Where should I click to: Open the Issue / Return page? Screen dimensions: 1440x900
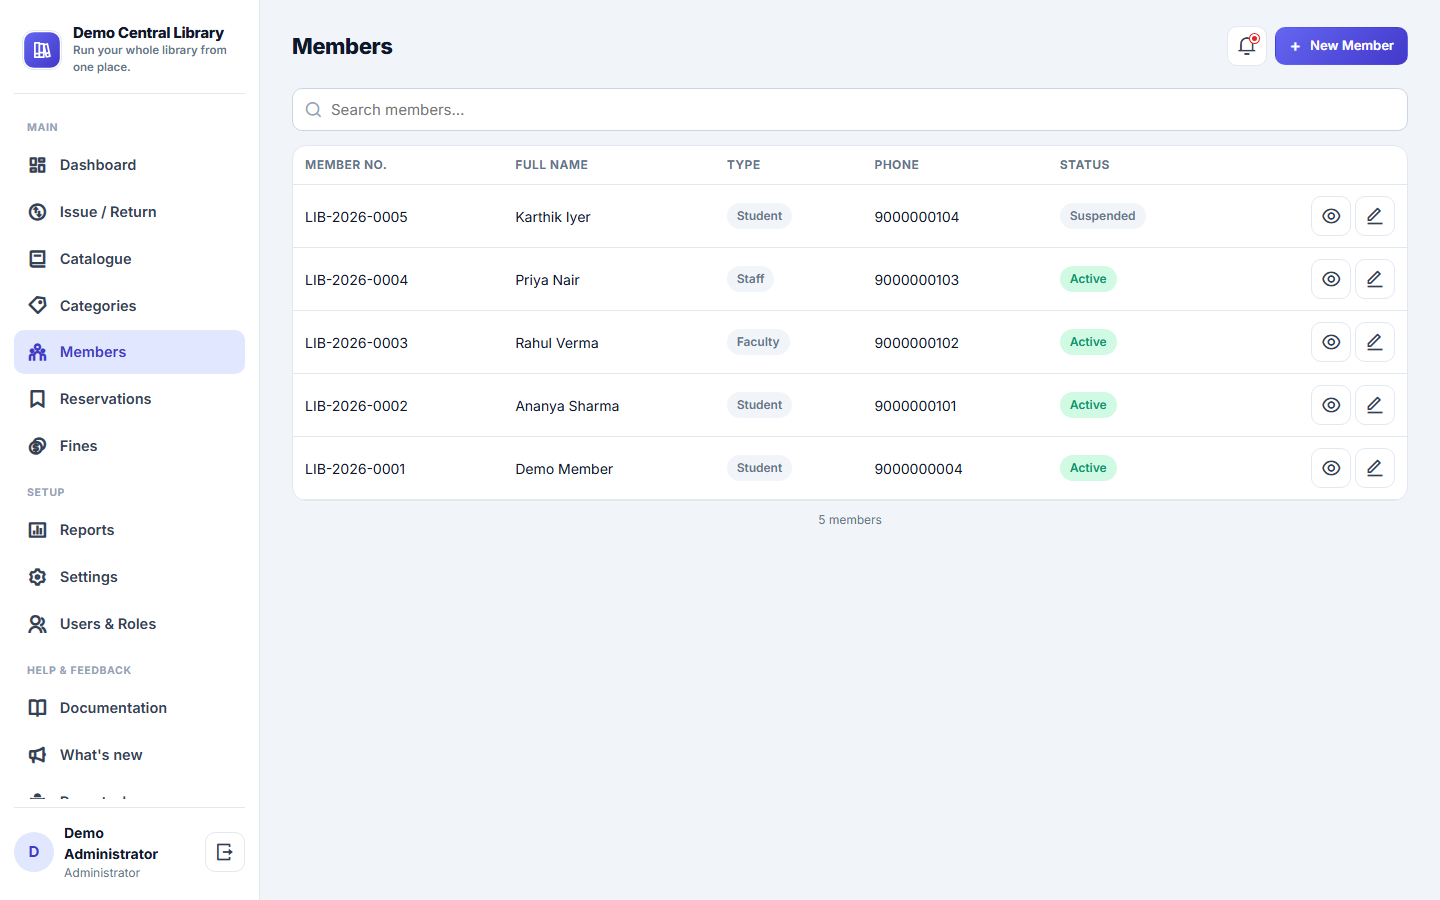pyautogui.click(x=129, y=212)
